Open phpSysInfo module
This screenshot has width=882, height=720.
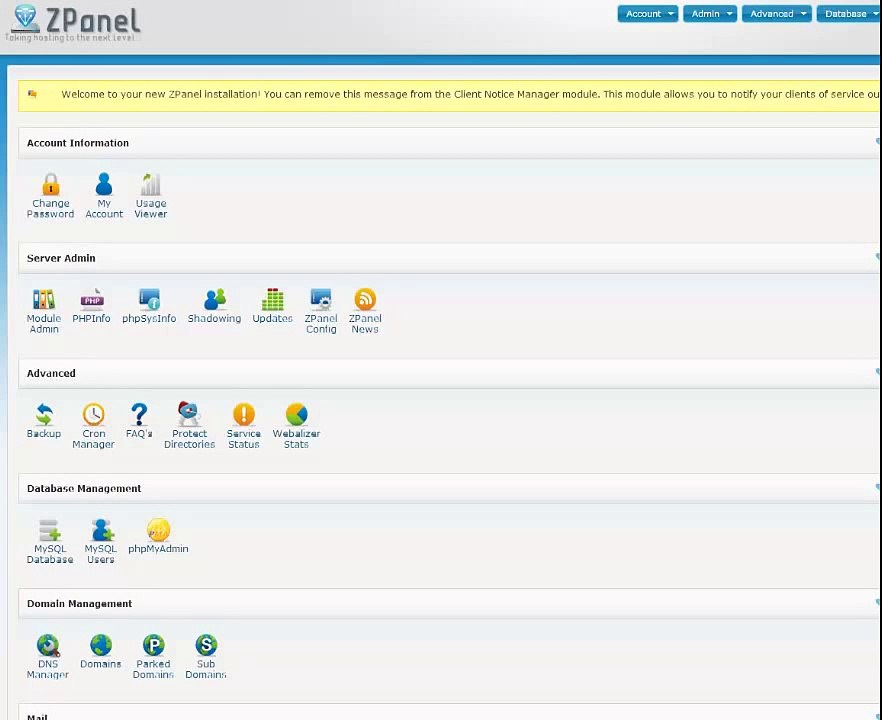click(149, 306)
